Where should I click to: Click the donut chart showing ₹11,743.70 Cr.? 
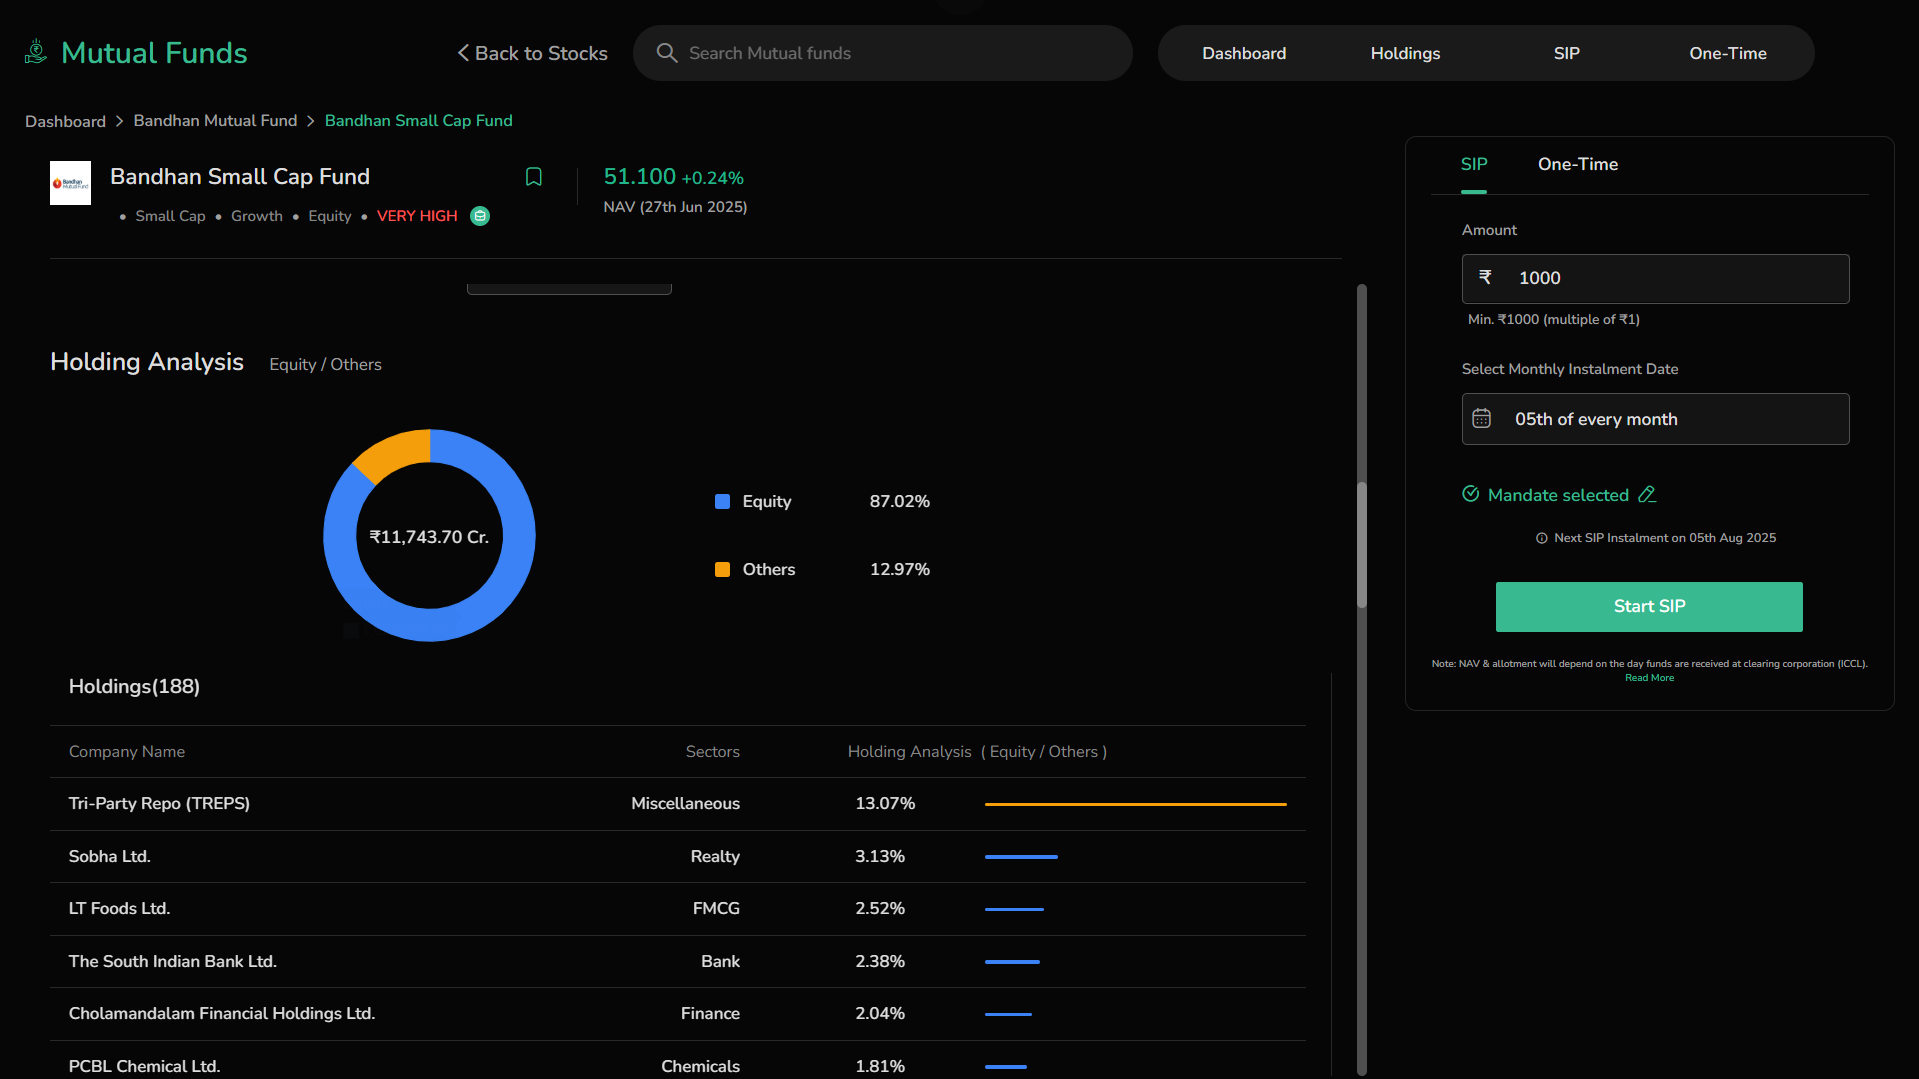(x=429, y=536)
